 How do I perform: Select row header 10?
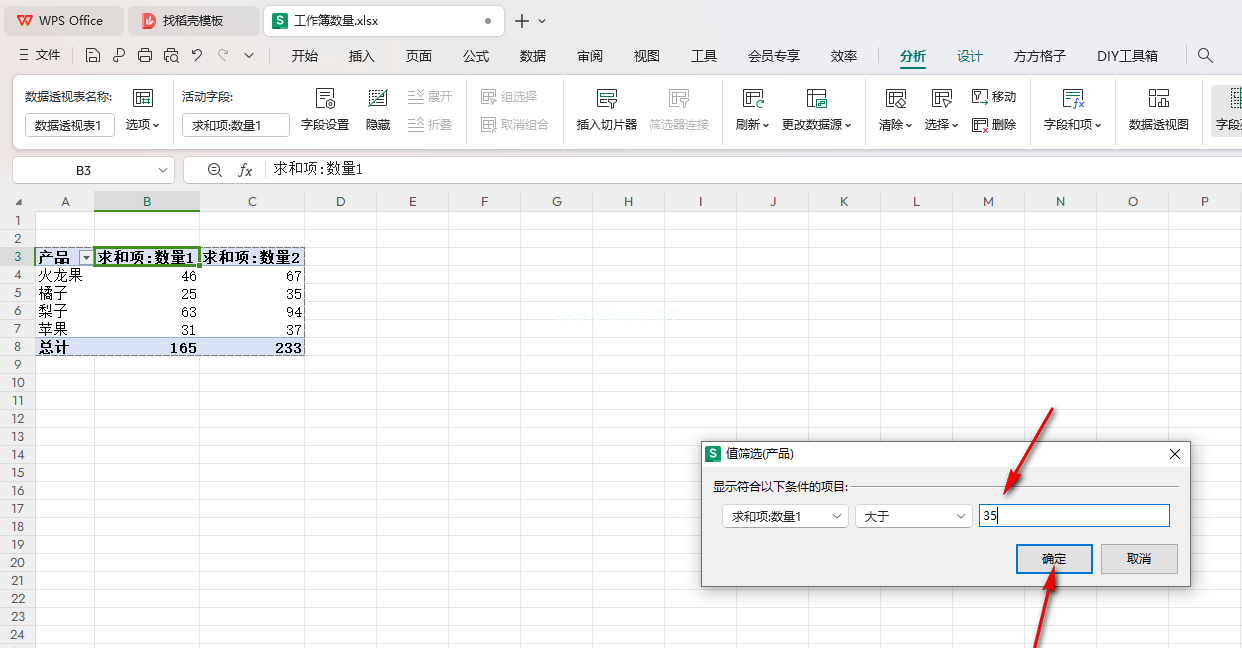coord(17,383)
